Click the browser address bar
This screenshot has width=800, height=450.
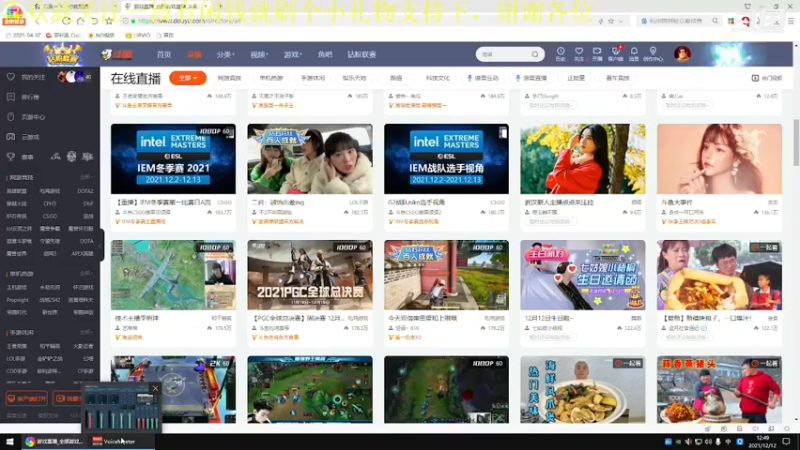point(357,21)
